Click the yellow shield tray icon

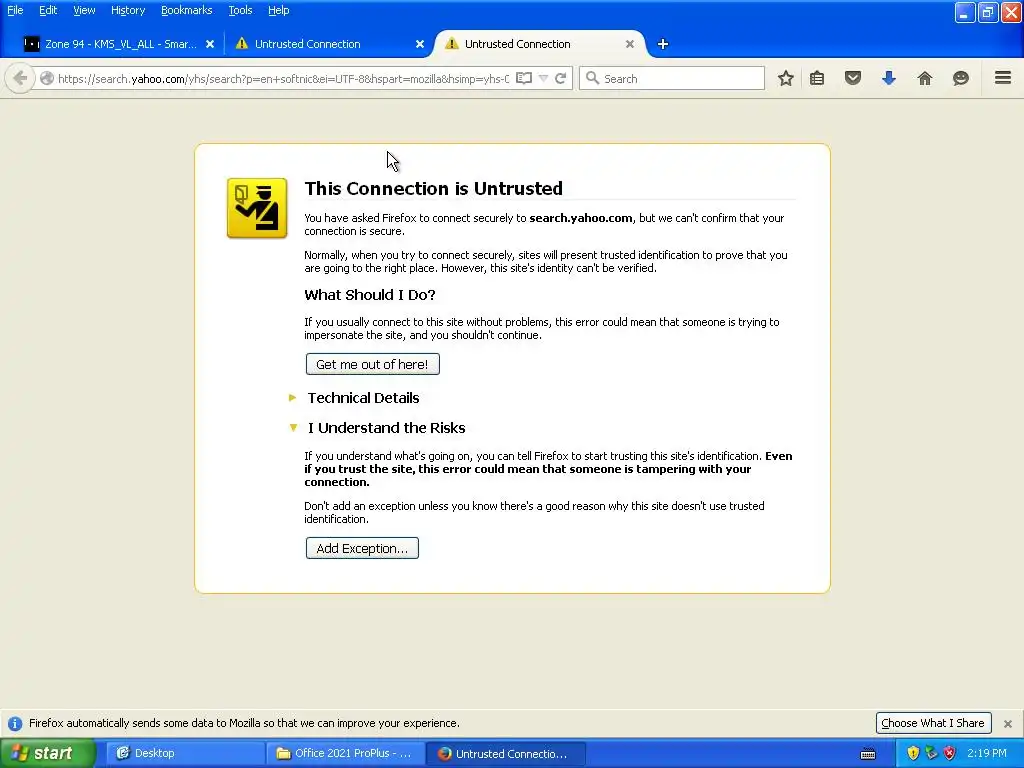[913, 753]
